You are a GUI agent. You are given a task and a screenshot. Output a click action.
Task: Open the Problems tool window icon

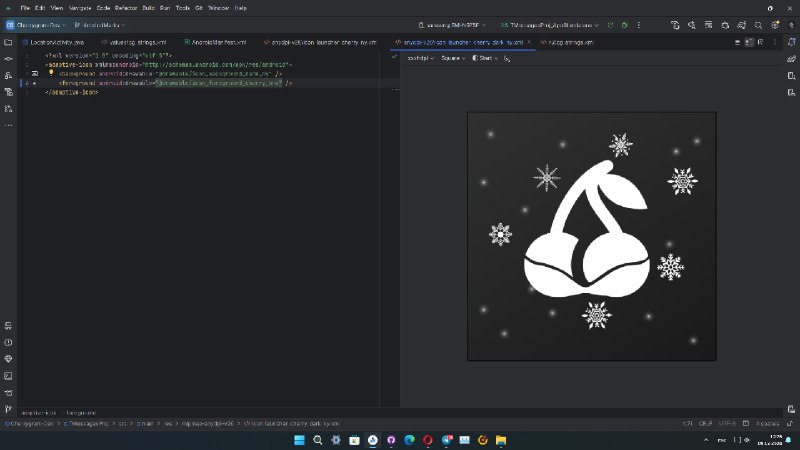click(8, 342)
